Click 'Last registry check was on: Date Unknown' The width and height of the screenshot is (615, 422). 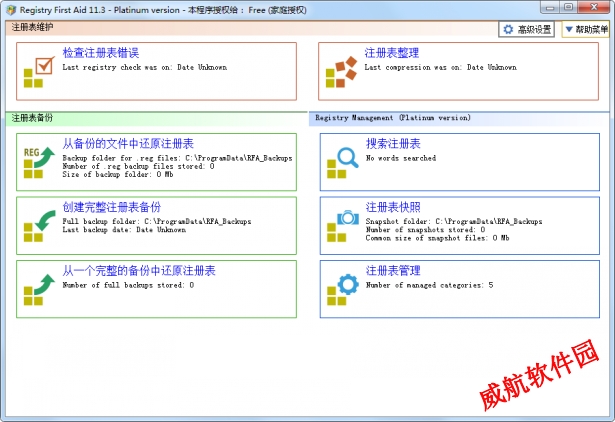(x=145, y=67)
